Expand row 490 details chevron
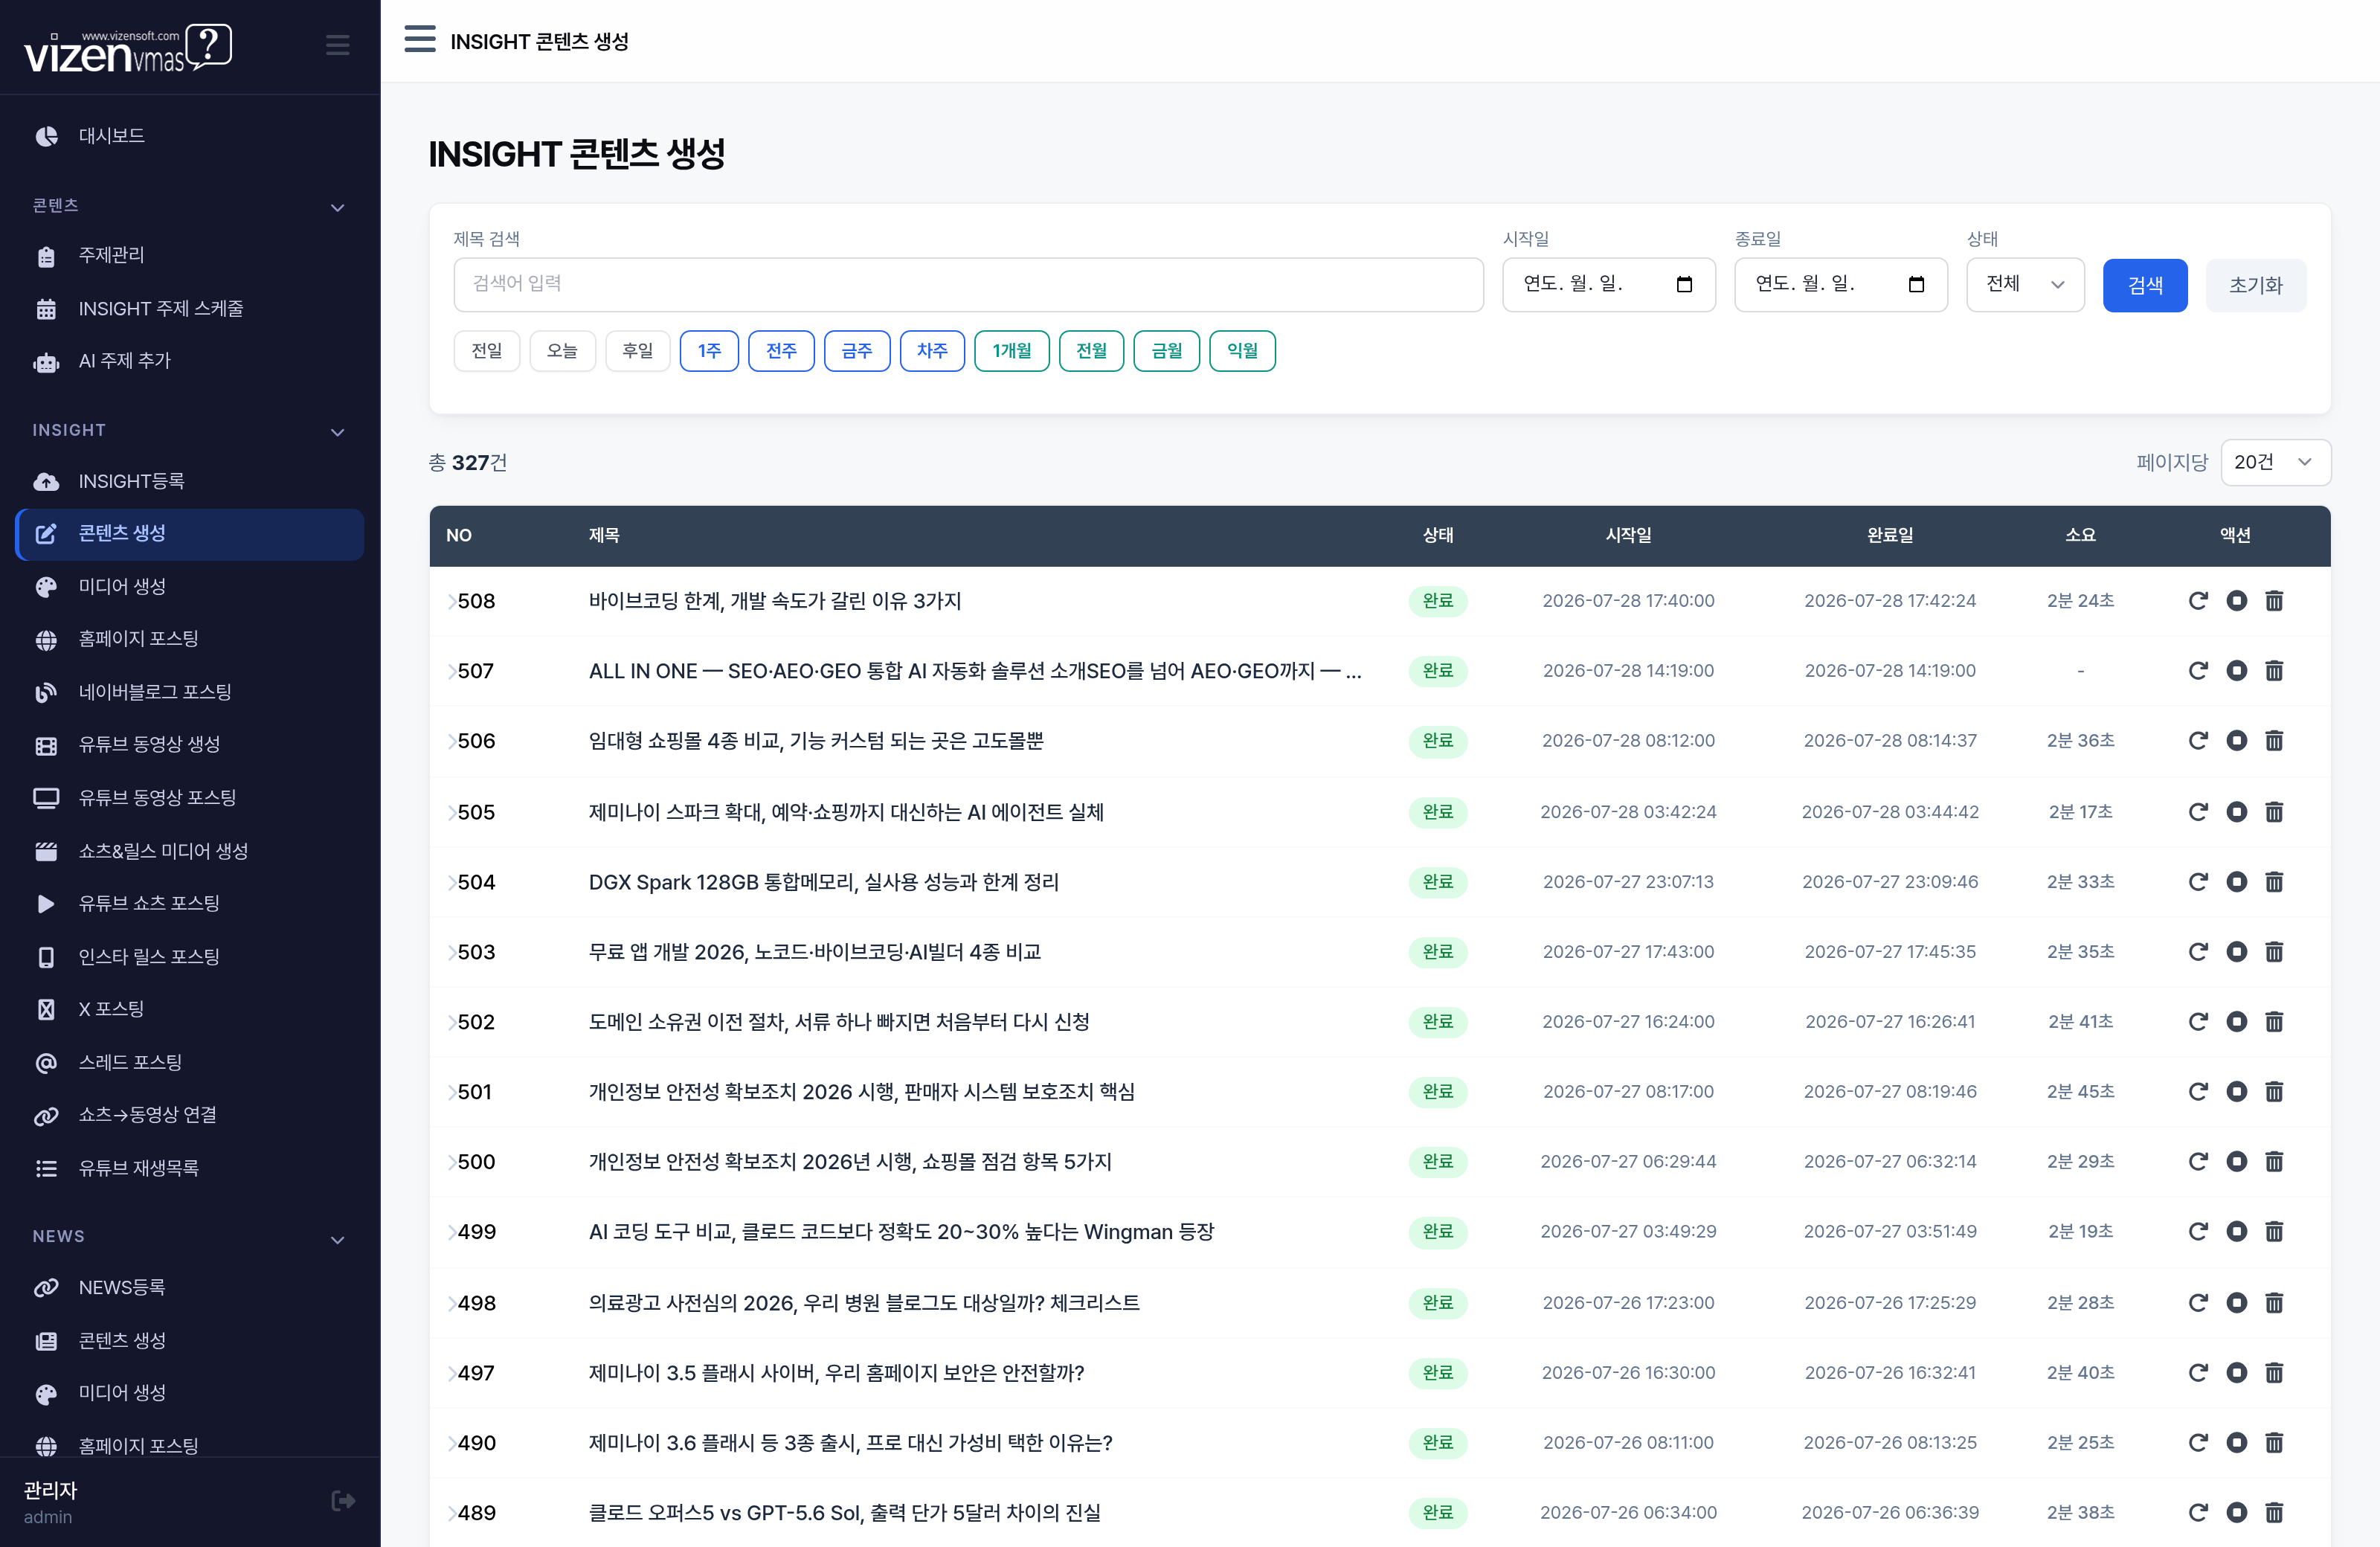 tap(452, 1444)
